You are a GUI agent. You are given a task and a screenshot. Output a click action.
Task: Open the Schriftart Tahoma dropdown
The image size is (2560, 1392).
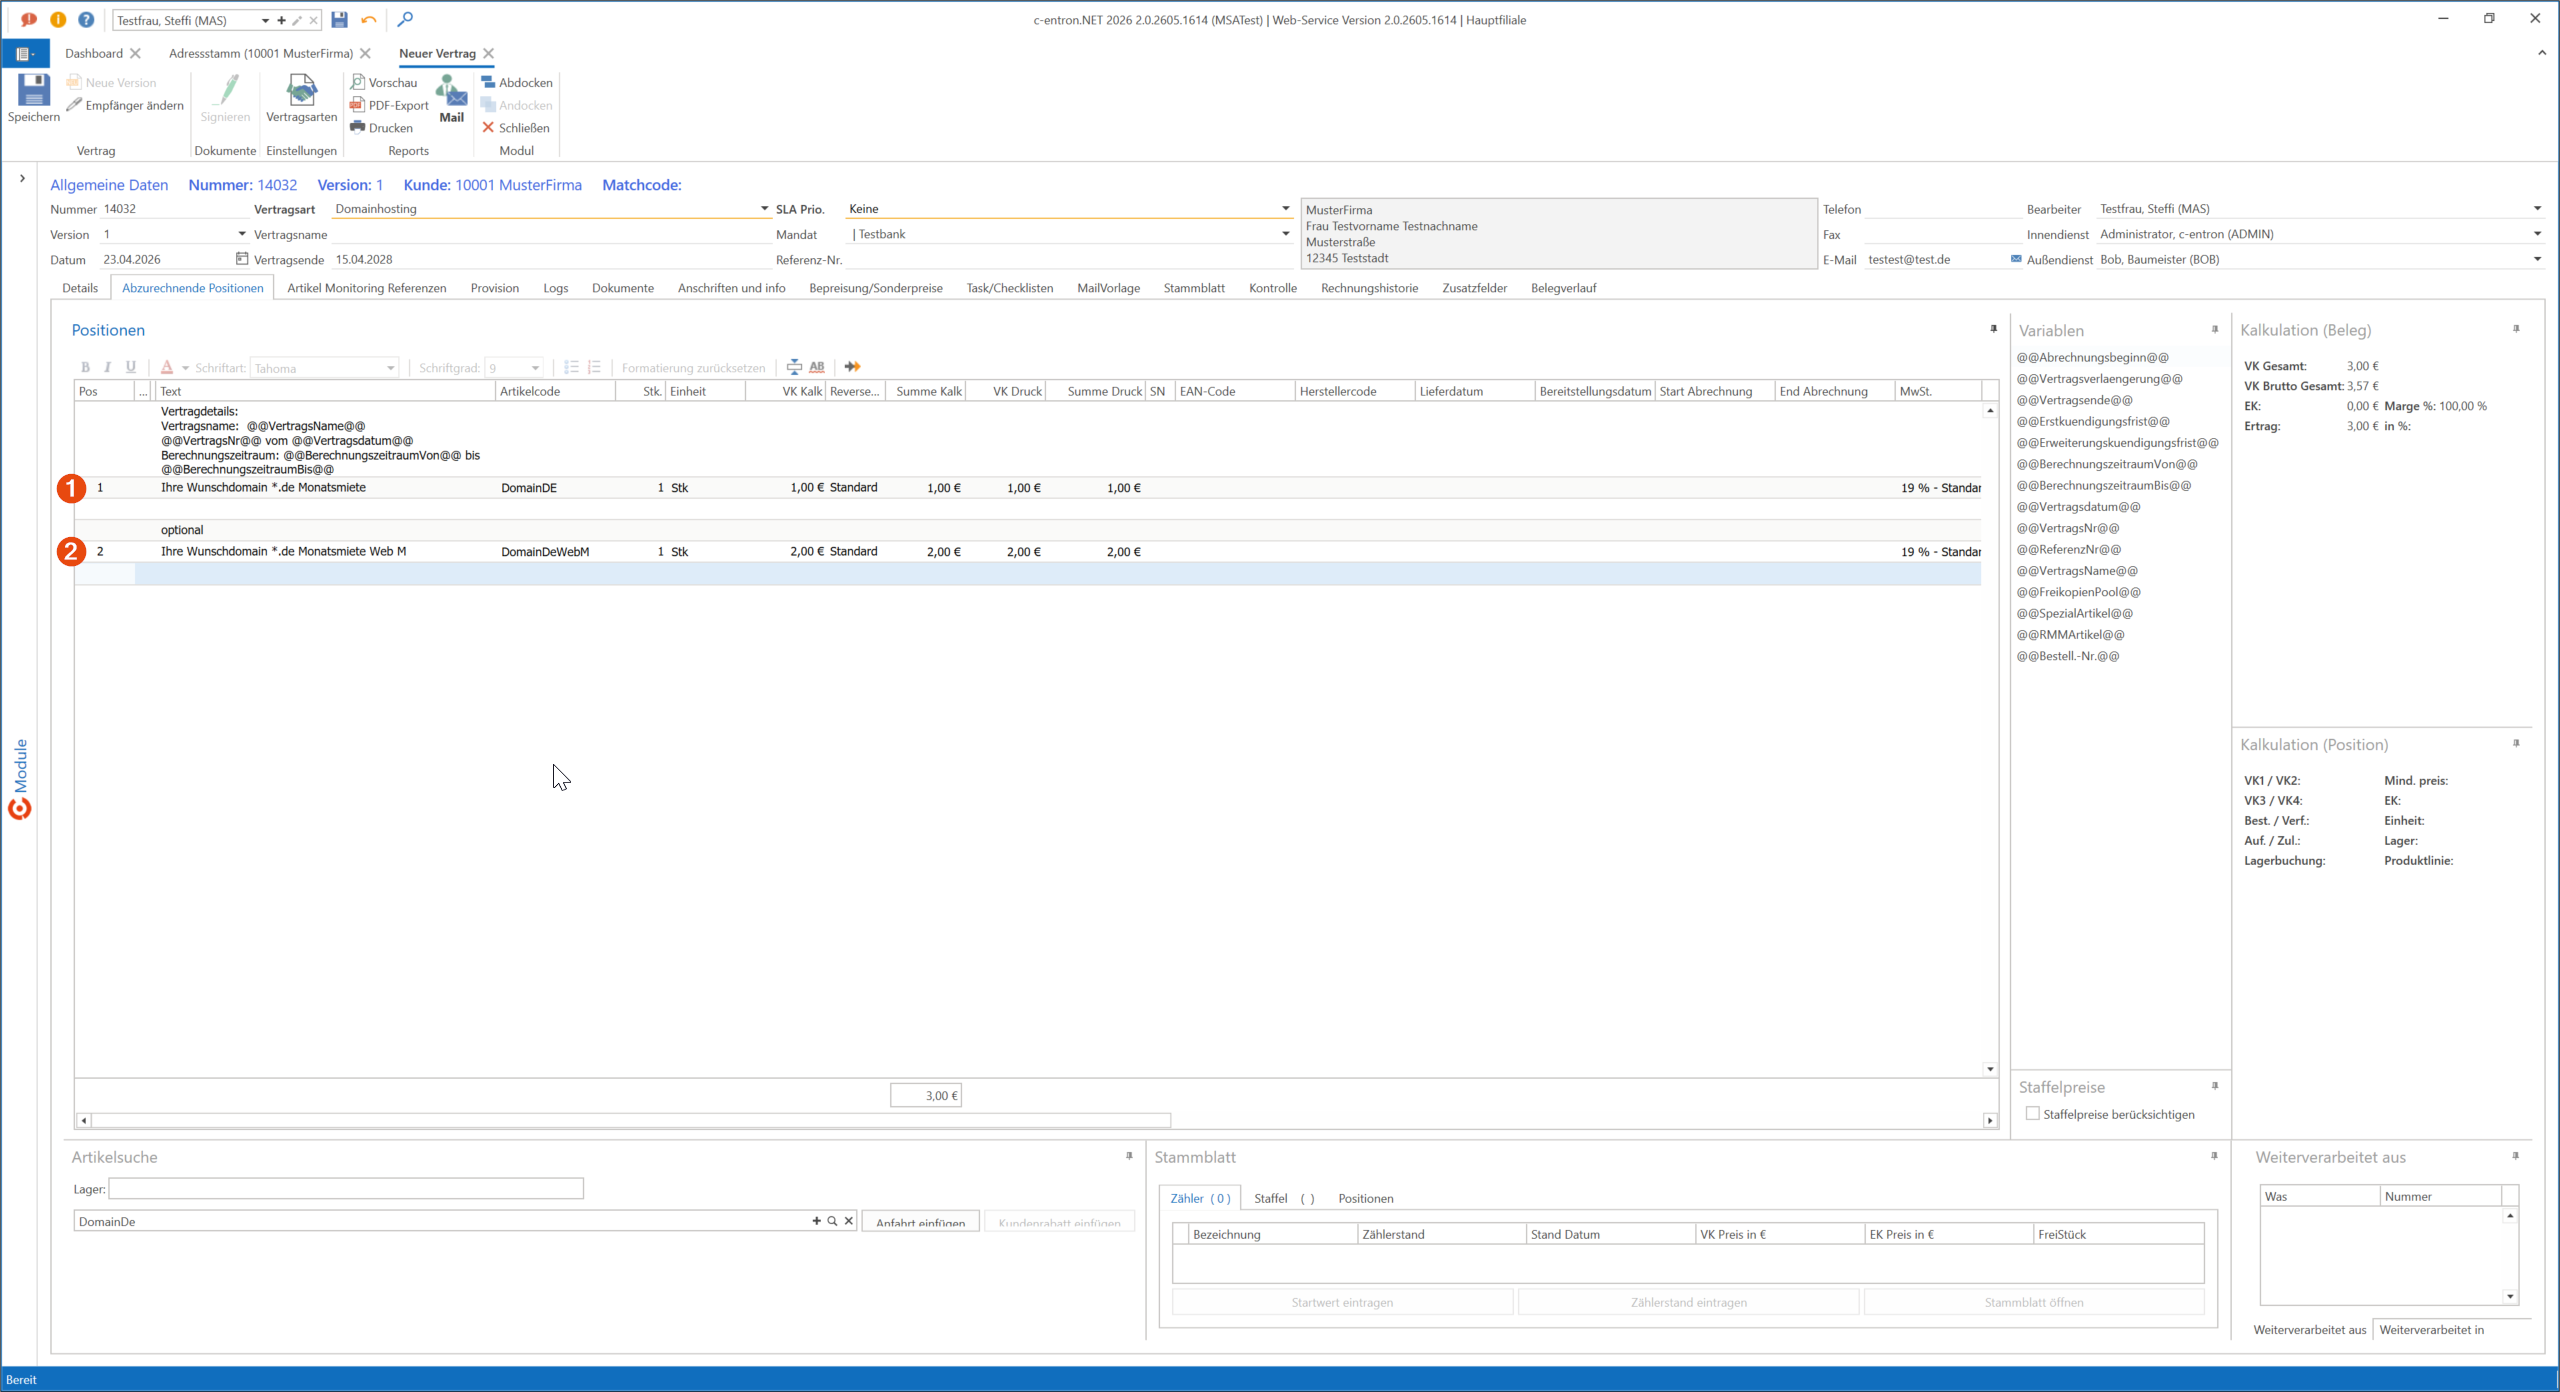[x=390, y=368]
